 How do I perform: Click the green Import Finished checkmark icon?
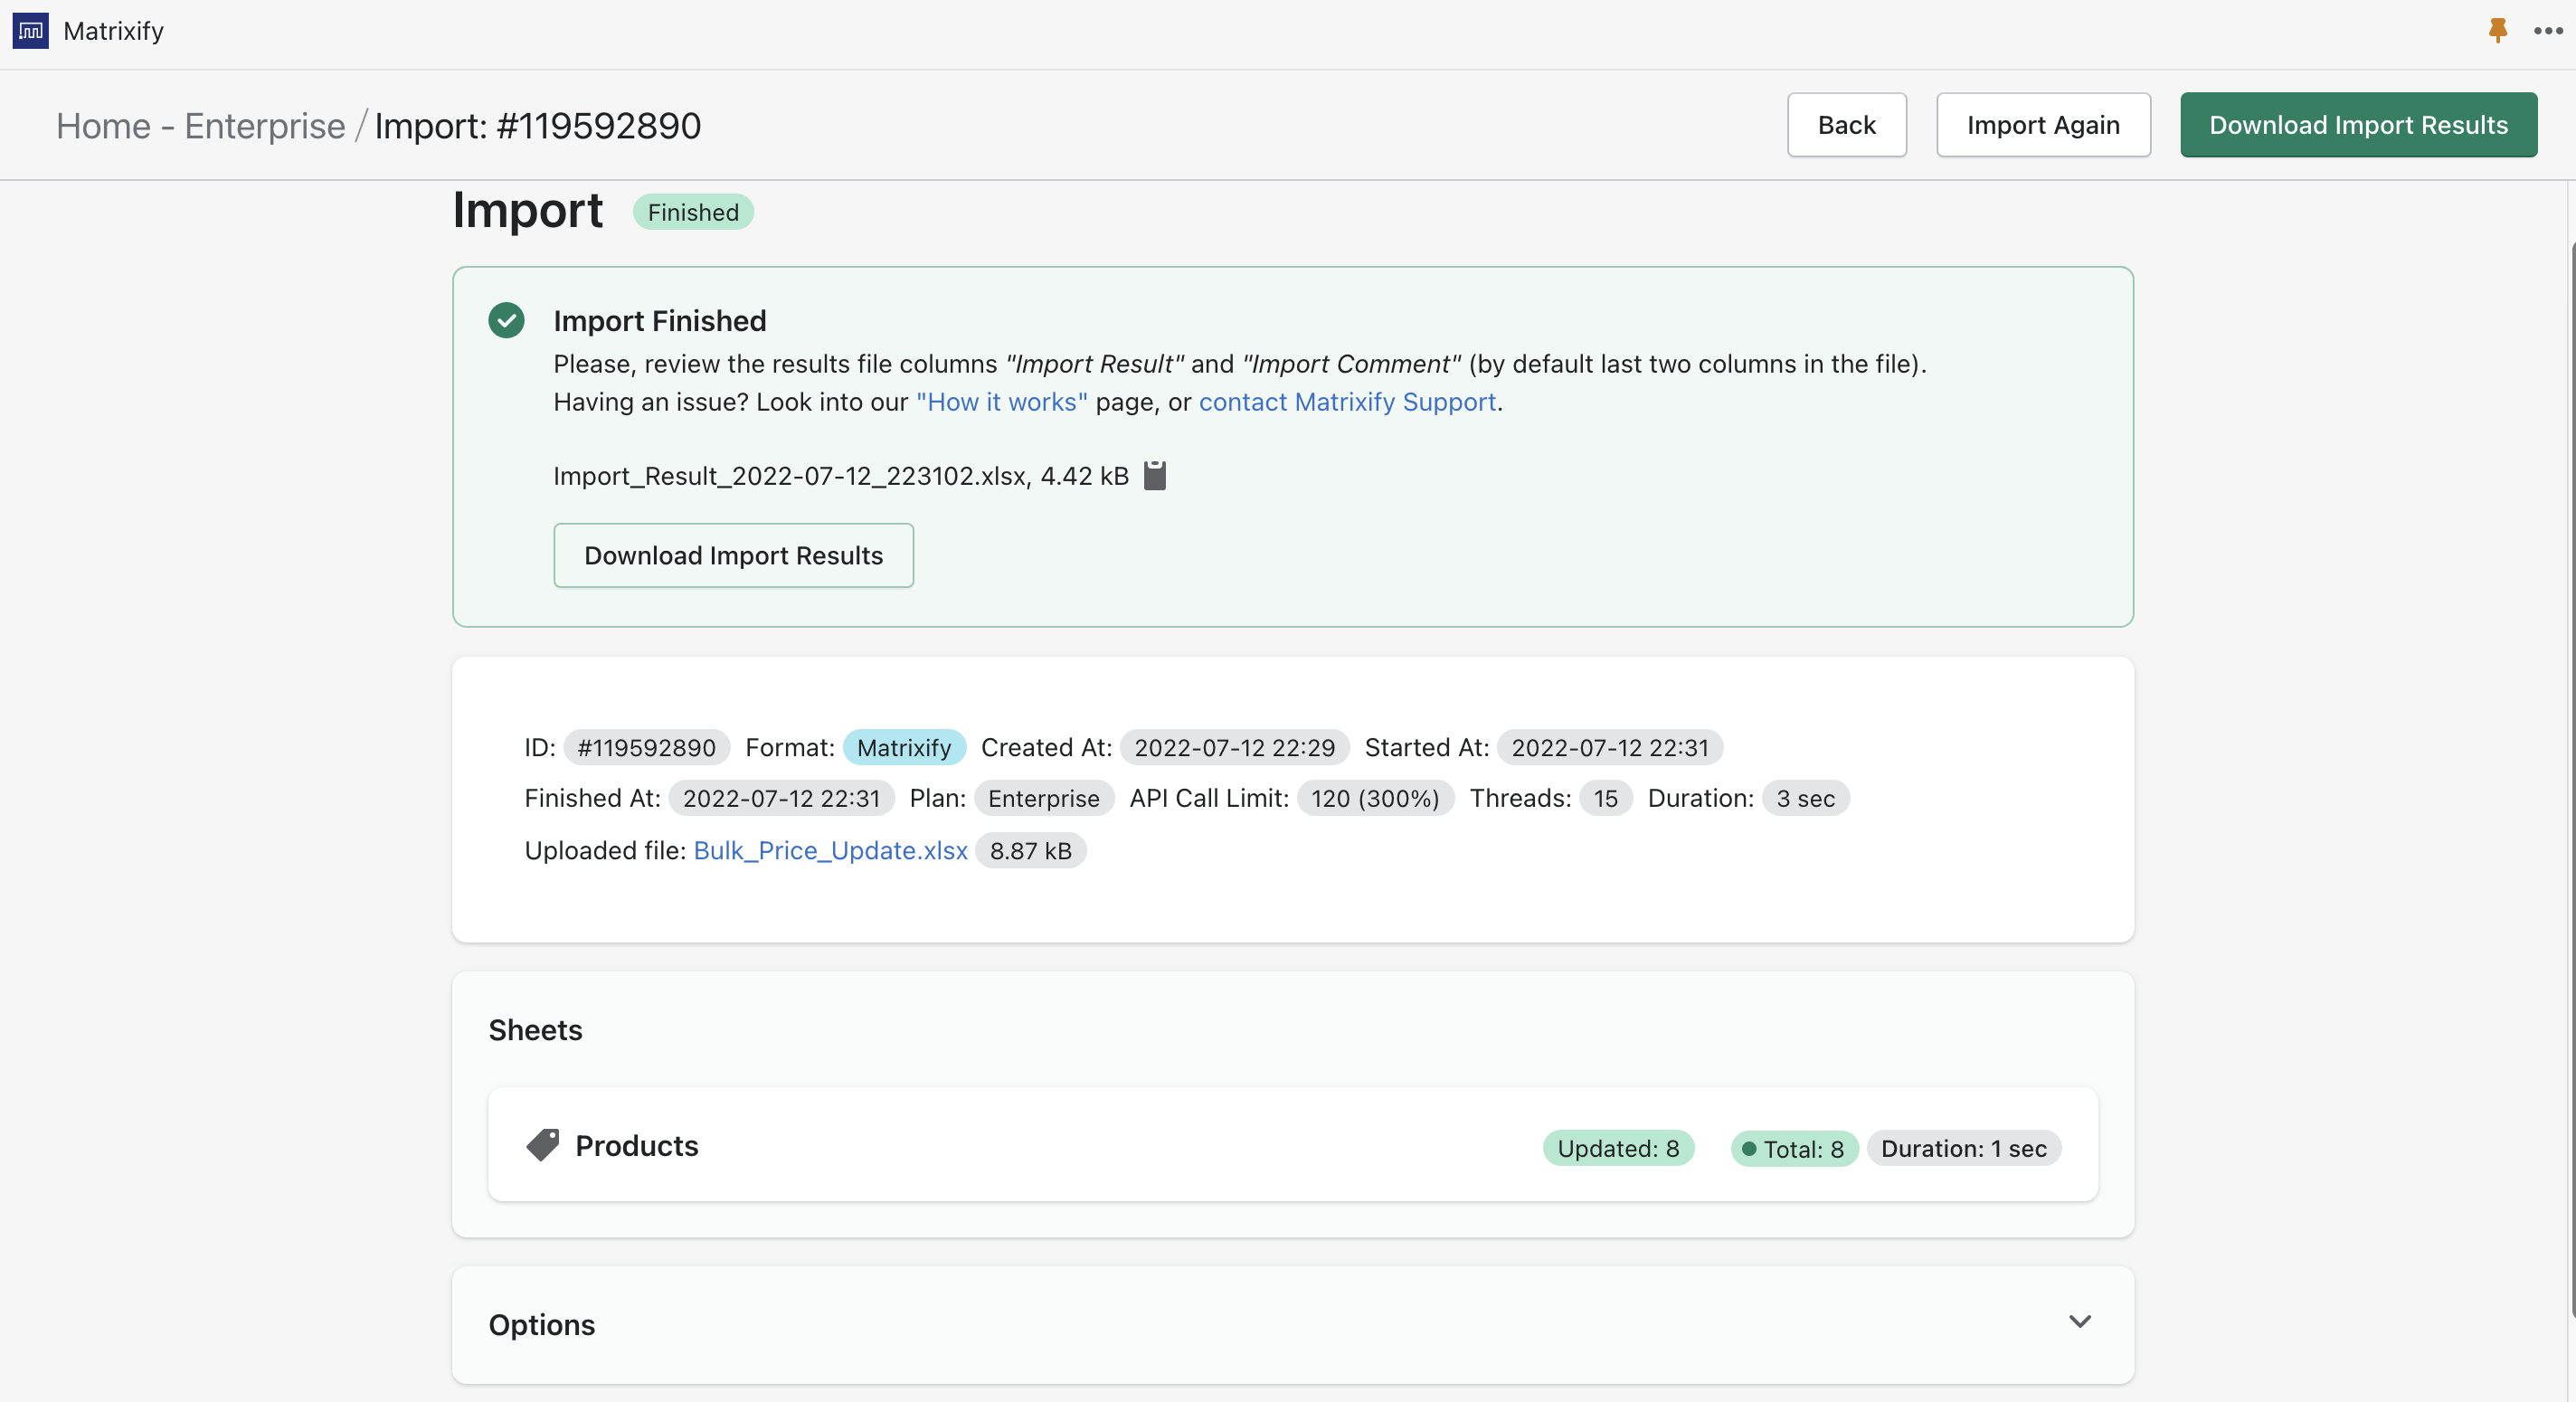(x=506, y=320)
